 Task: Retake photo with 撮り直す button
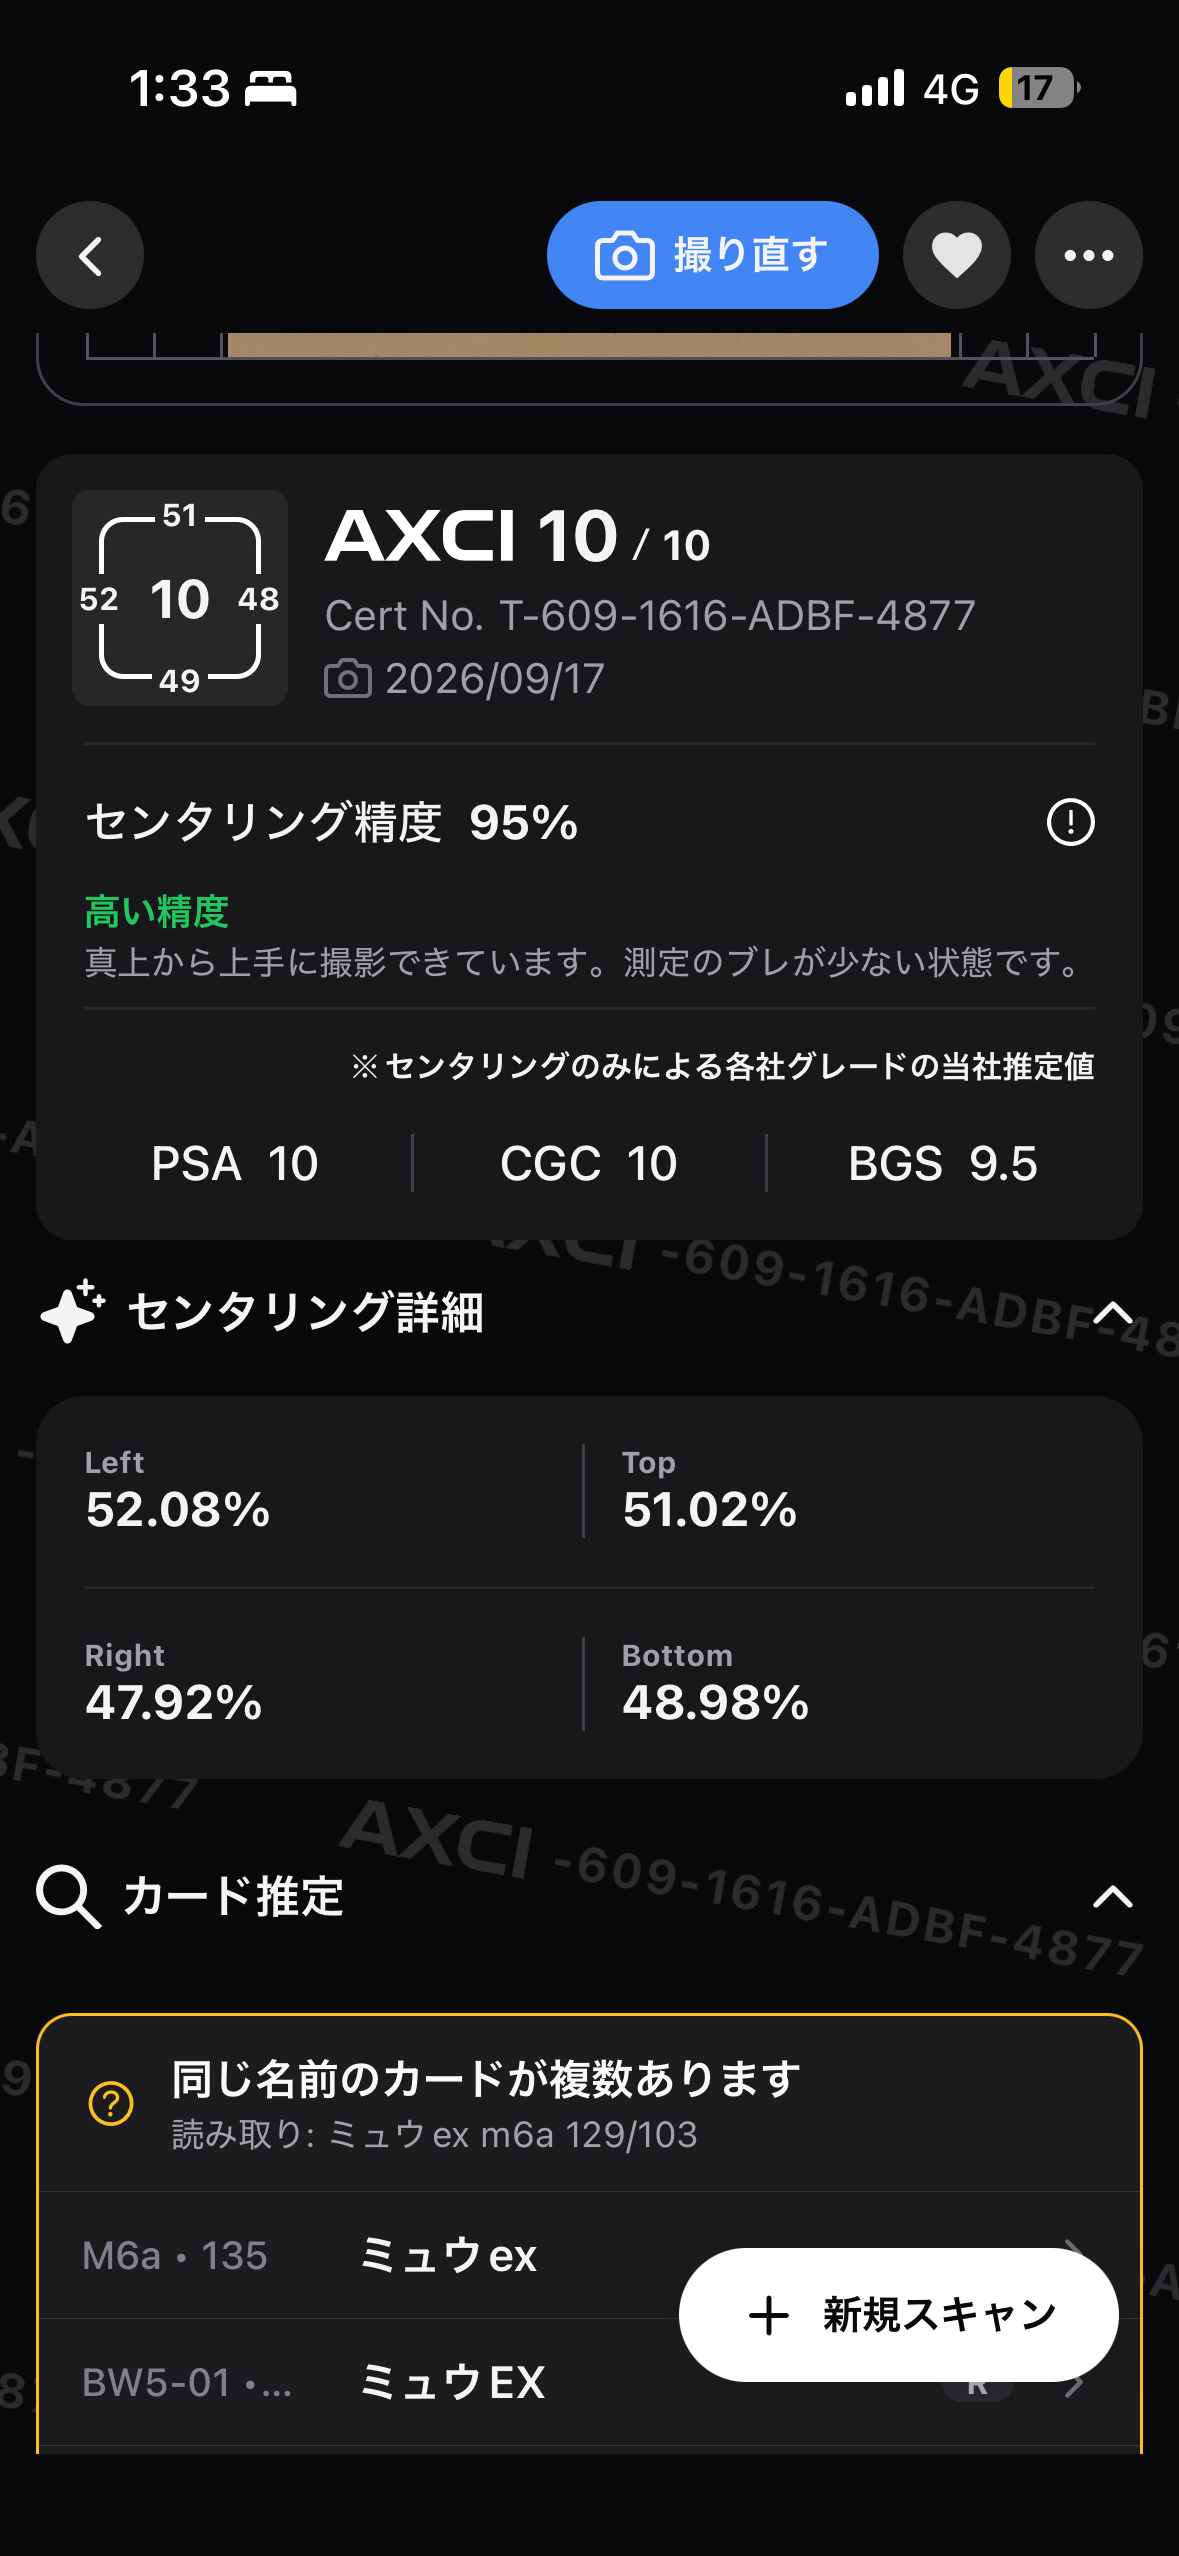pyautogui.click(x=712, y=256)
